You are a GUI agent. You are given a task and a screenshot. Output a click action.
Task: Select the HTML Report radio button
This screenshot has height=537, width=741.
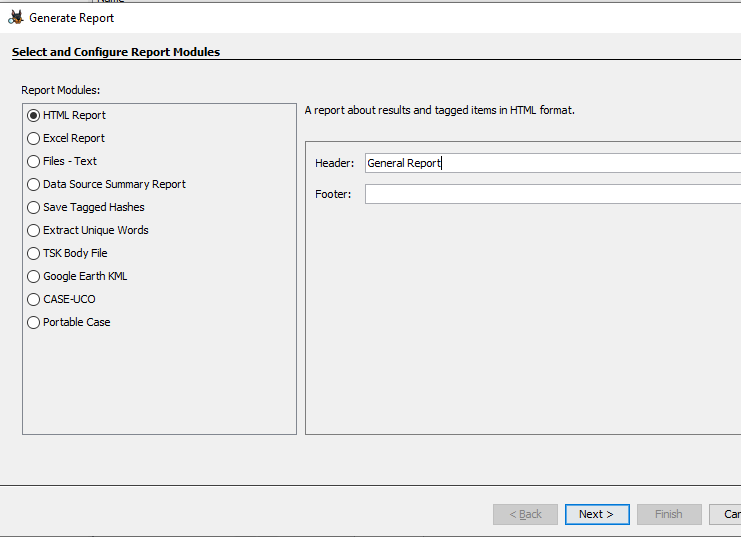click(34, 115)
